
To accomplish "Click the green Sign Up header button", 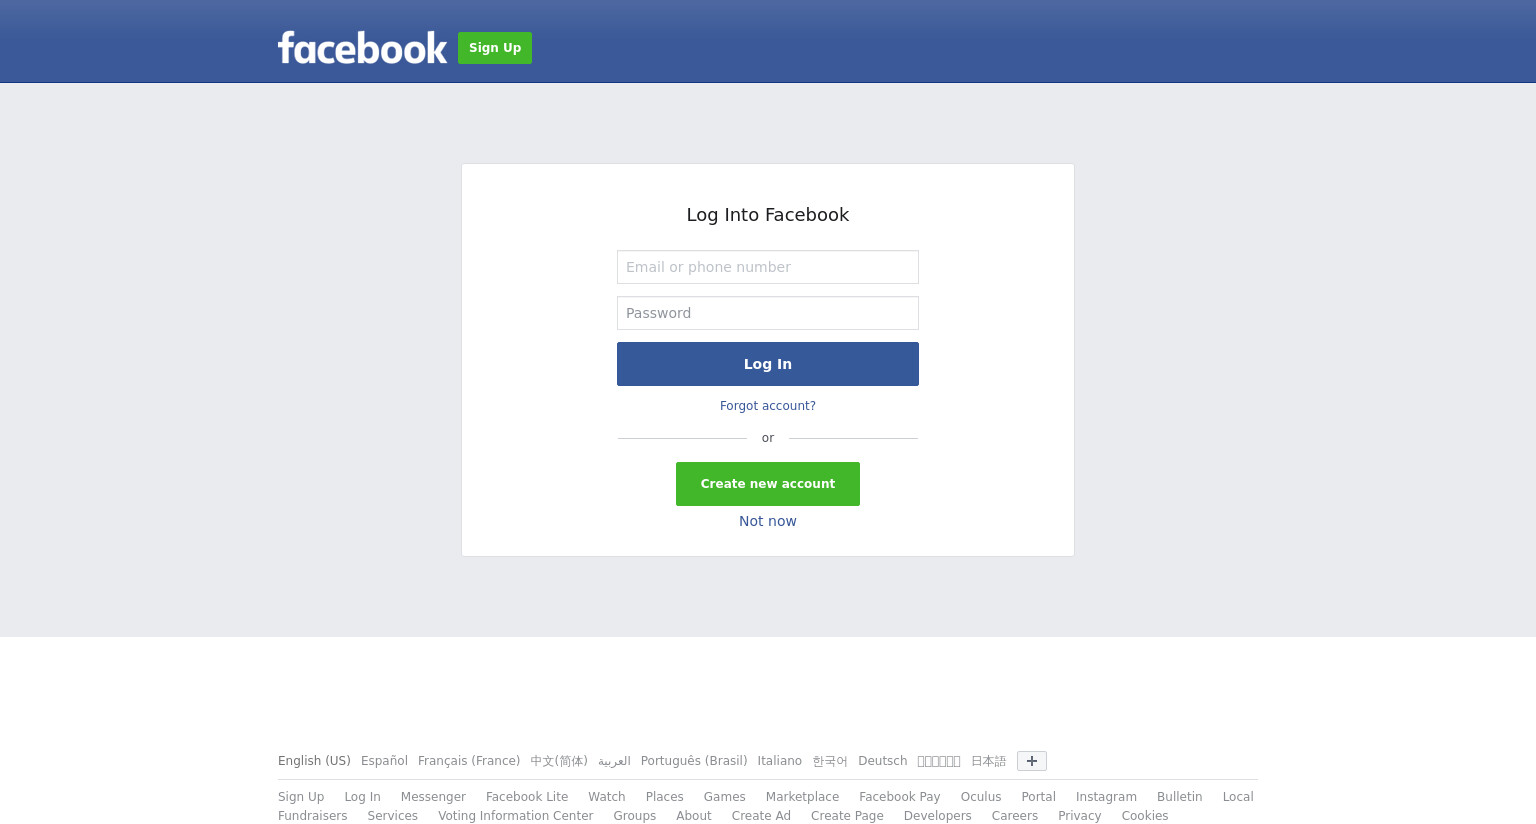I will (495, 48).
